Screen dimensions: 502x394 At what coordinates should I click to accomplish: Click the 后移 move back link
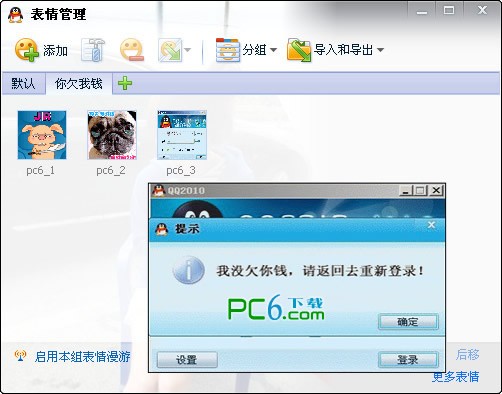(467, 354)
